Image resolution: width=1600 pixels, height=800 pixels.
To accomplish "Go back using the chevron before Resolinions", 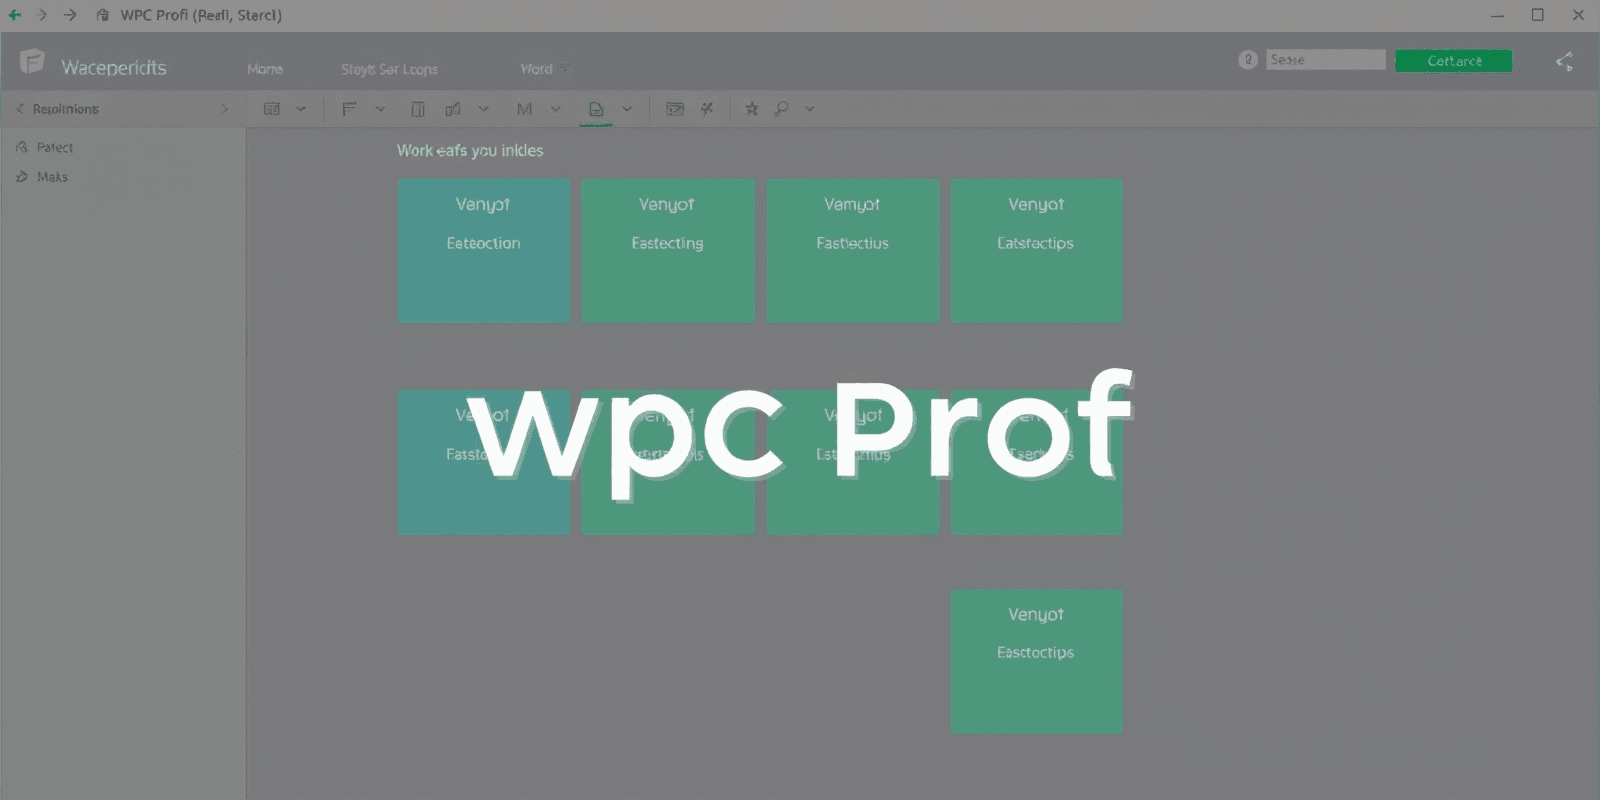I will pyautogui.click(x=20, y=109).
